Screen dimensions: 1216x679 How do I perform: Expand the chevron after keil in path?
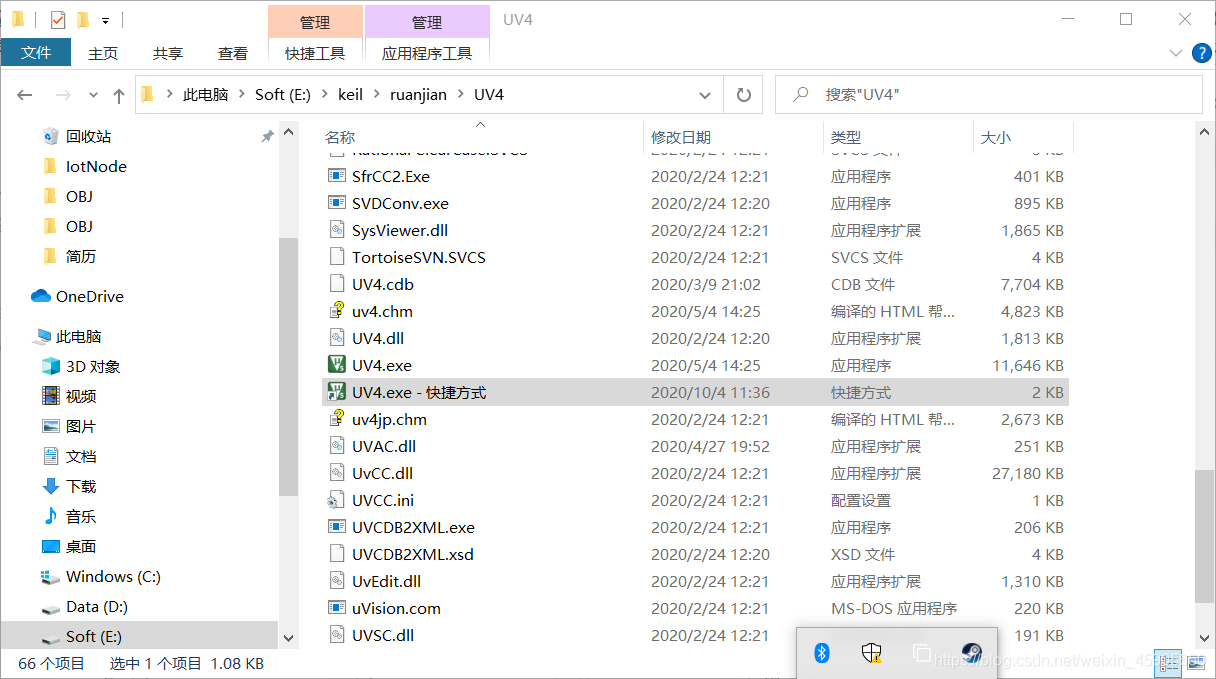click(x=377, y=95)
